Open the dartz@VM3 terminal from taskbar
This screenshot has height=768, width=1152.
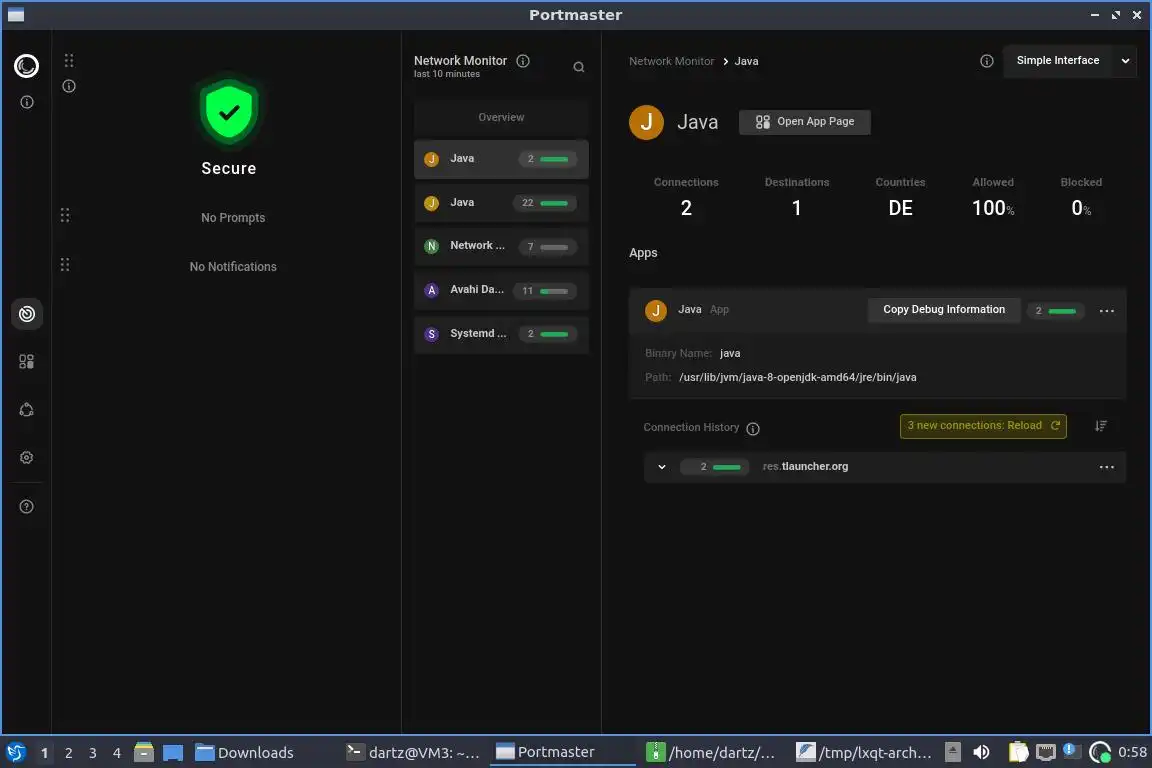[413, 753]
